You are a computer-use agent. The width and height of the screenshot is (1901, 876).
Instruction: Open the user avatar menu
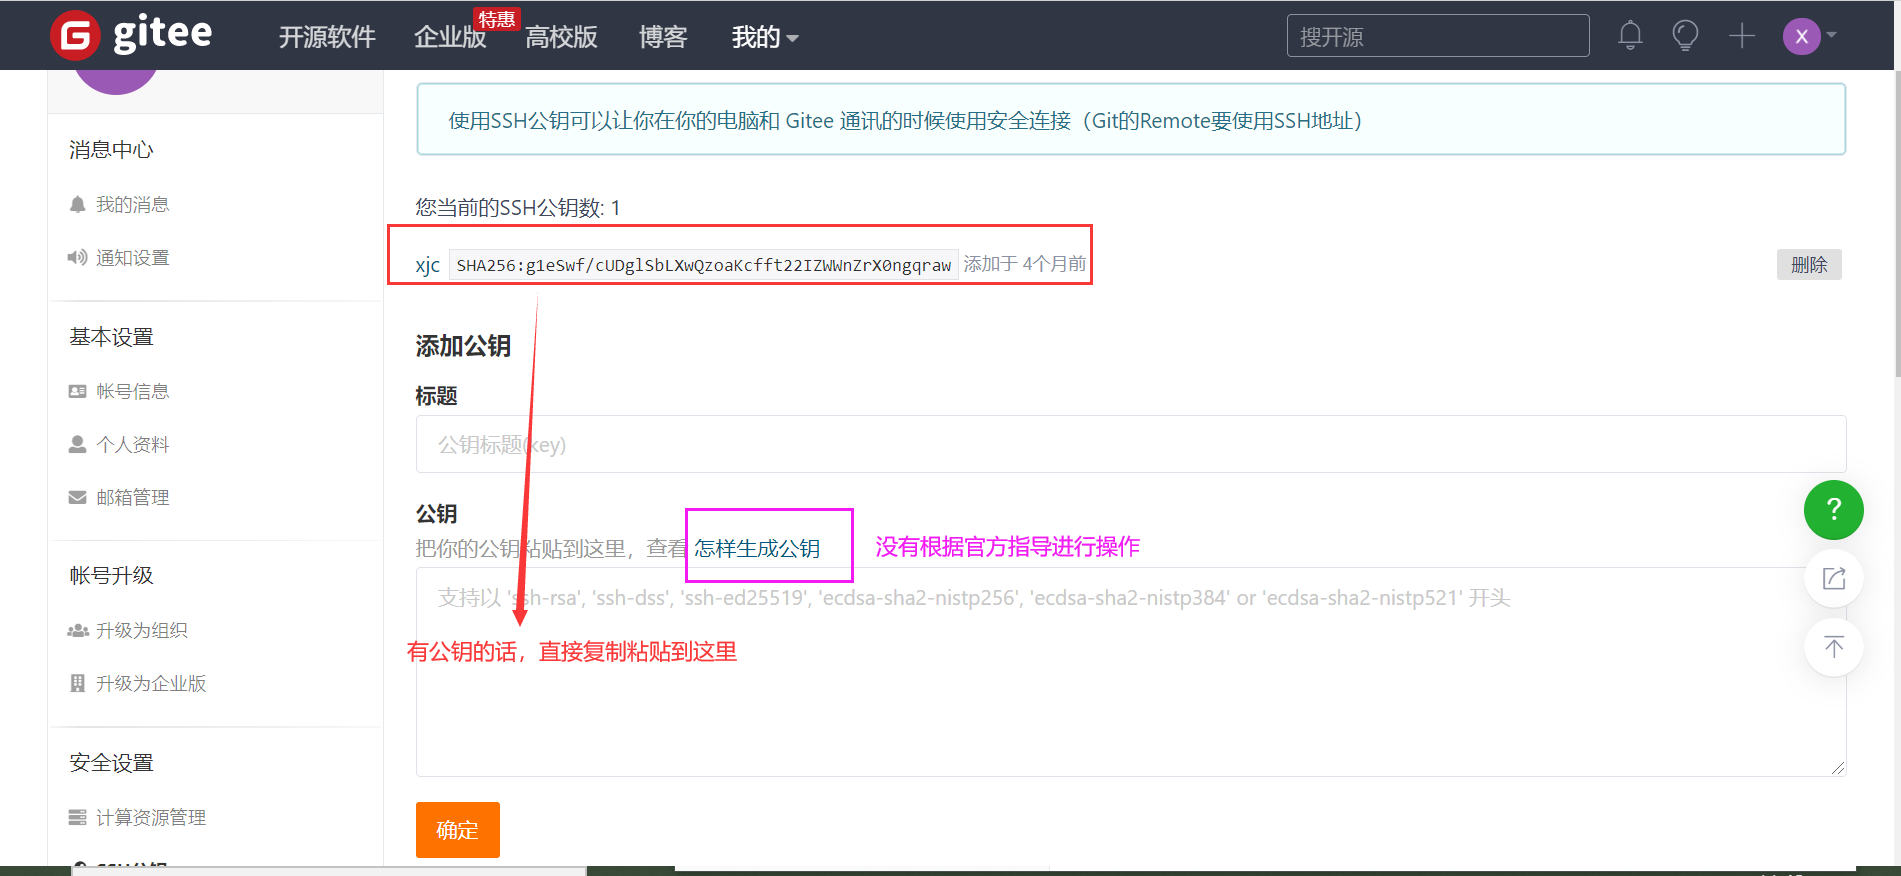tap(1810, 36)
